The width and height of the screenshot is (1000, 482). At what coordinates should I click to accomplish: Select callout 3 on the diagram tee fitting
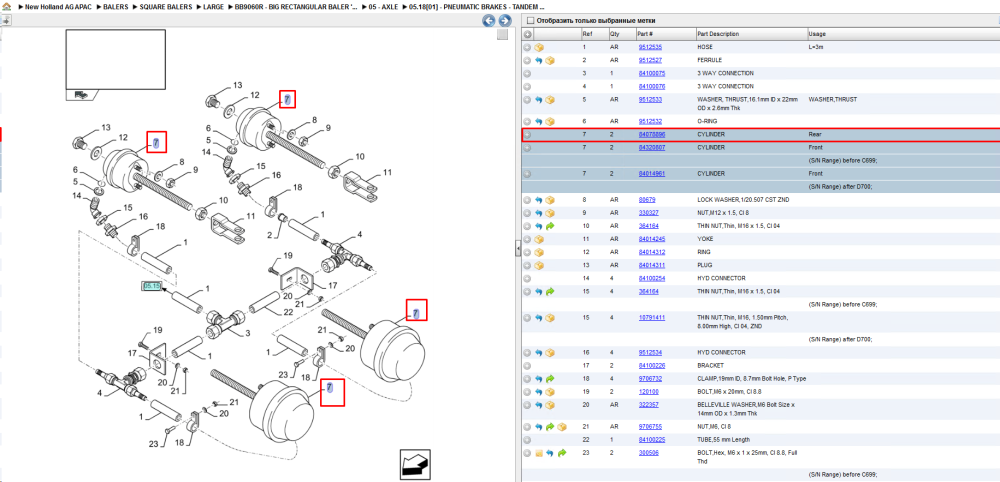[x=248, y=333]
